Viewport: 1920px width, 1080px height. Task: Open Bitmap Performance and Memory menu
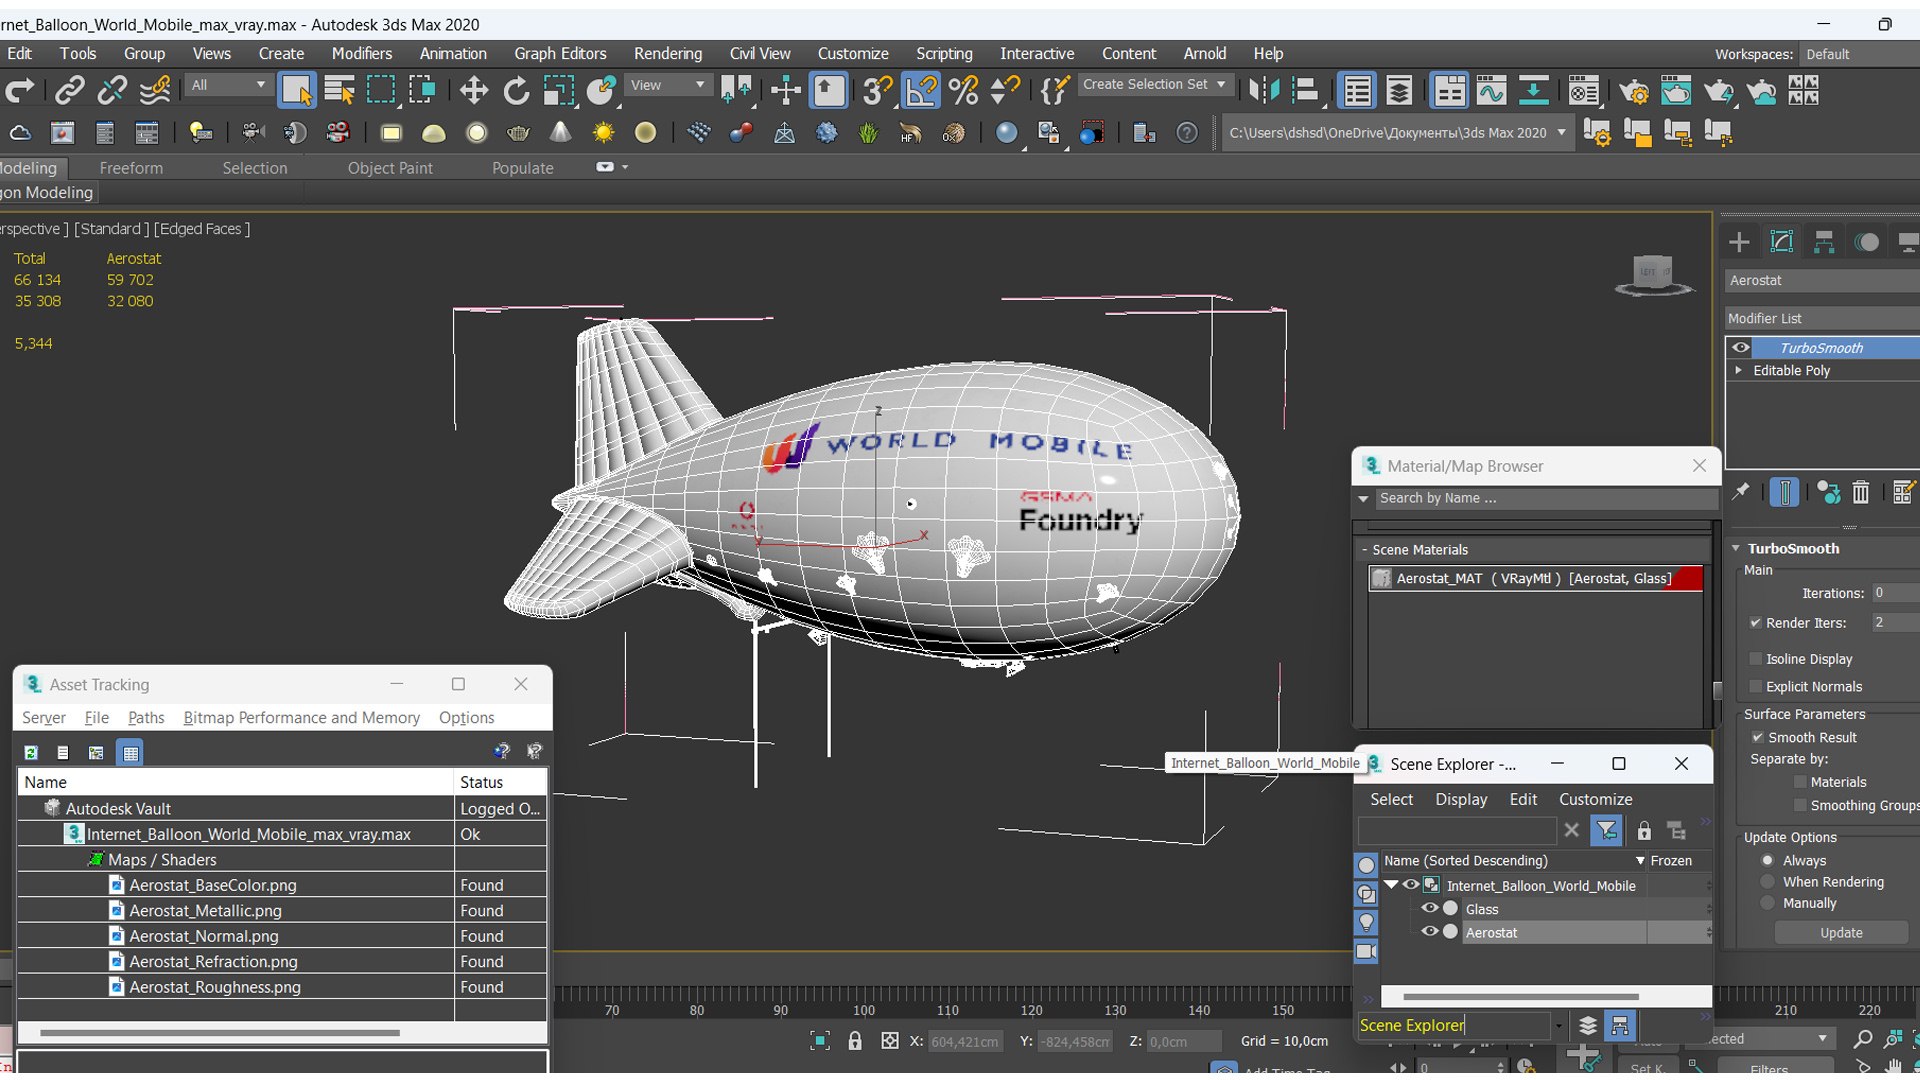[301, 718]
